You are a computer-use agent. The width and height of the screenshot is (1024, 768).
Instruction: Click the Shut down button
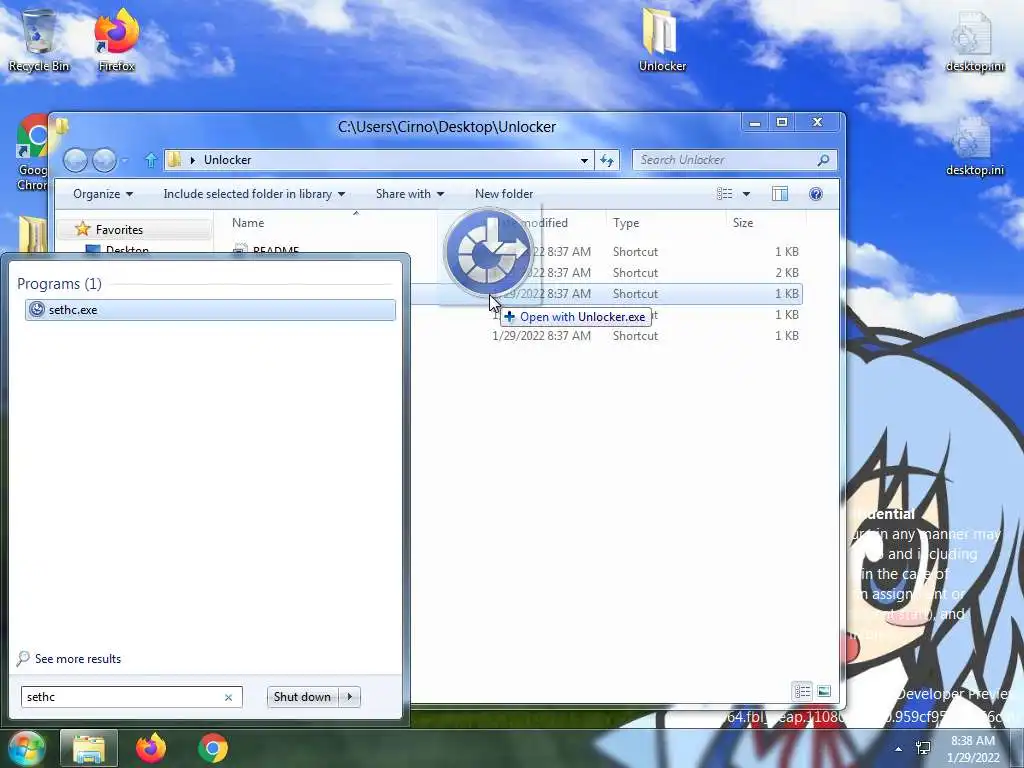click(303, 697)
